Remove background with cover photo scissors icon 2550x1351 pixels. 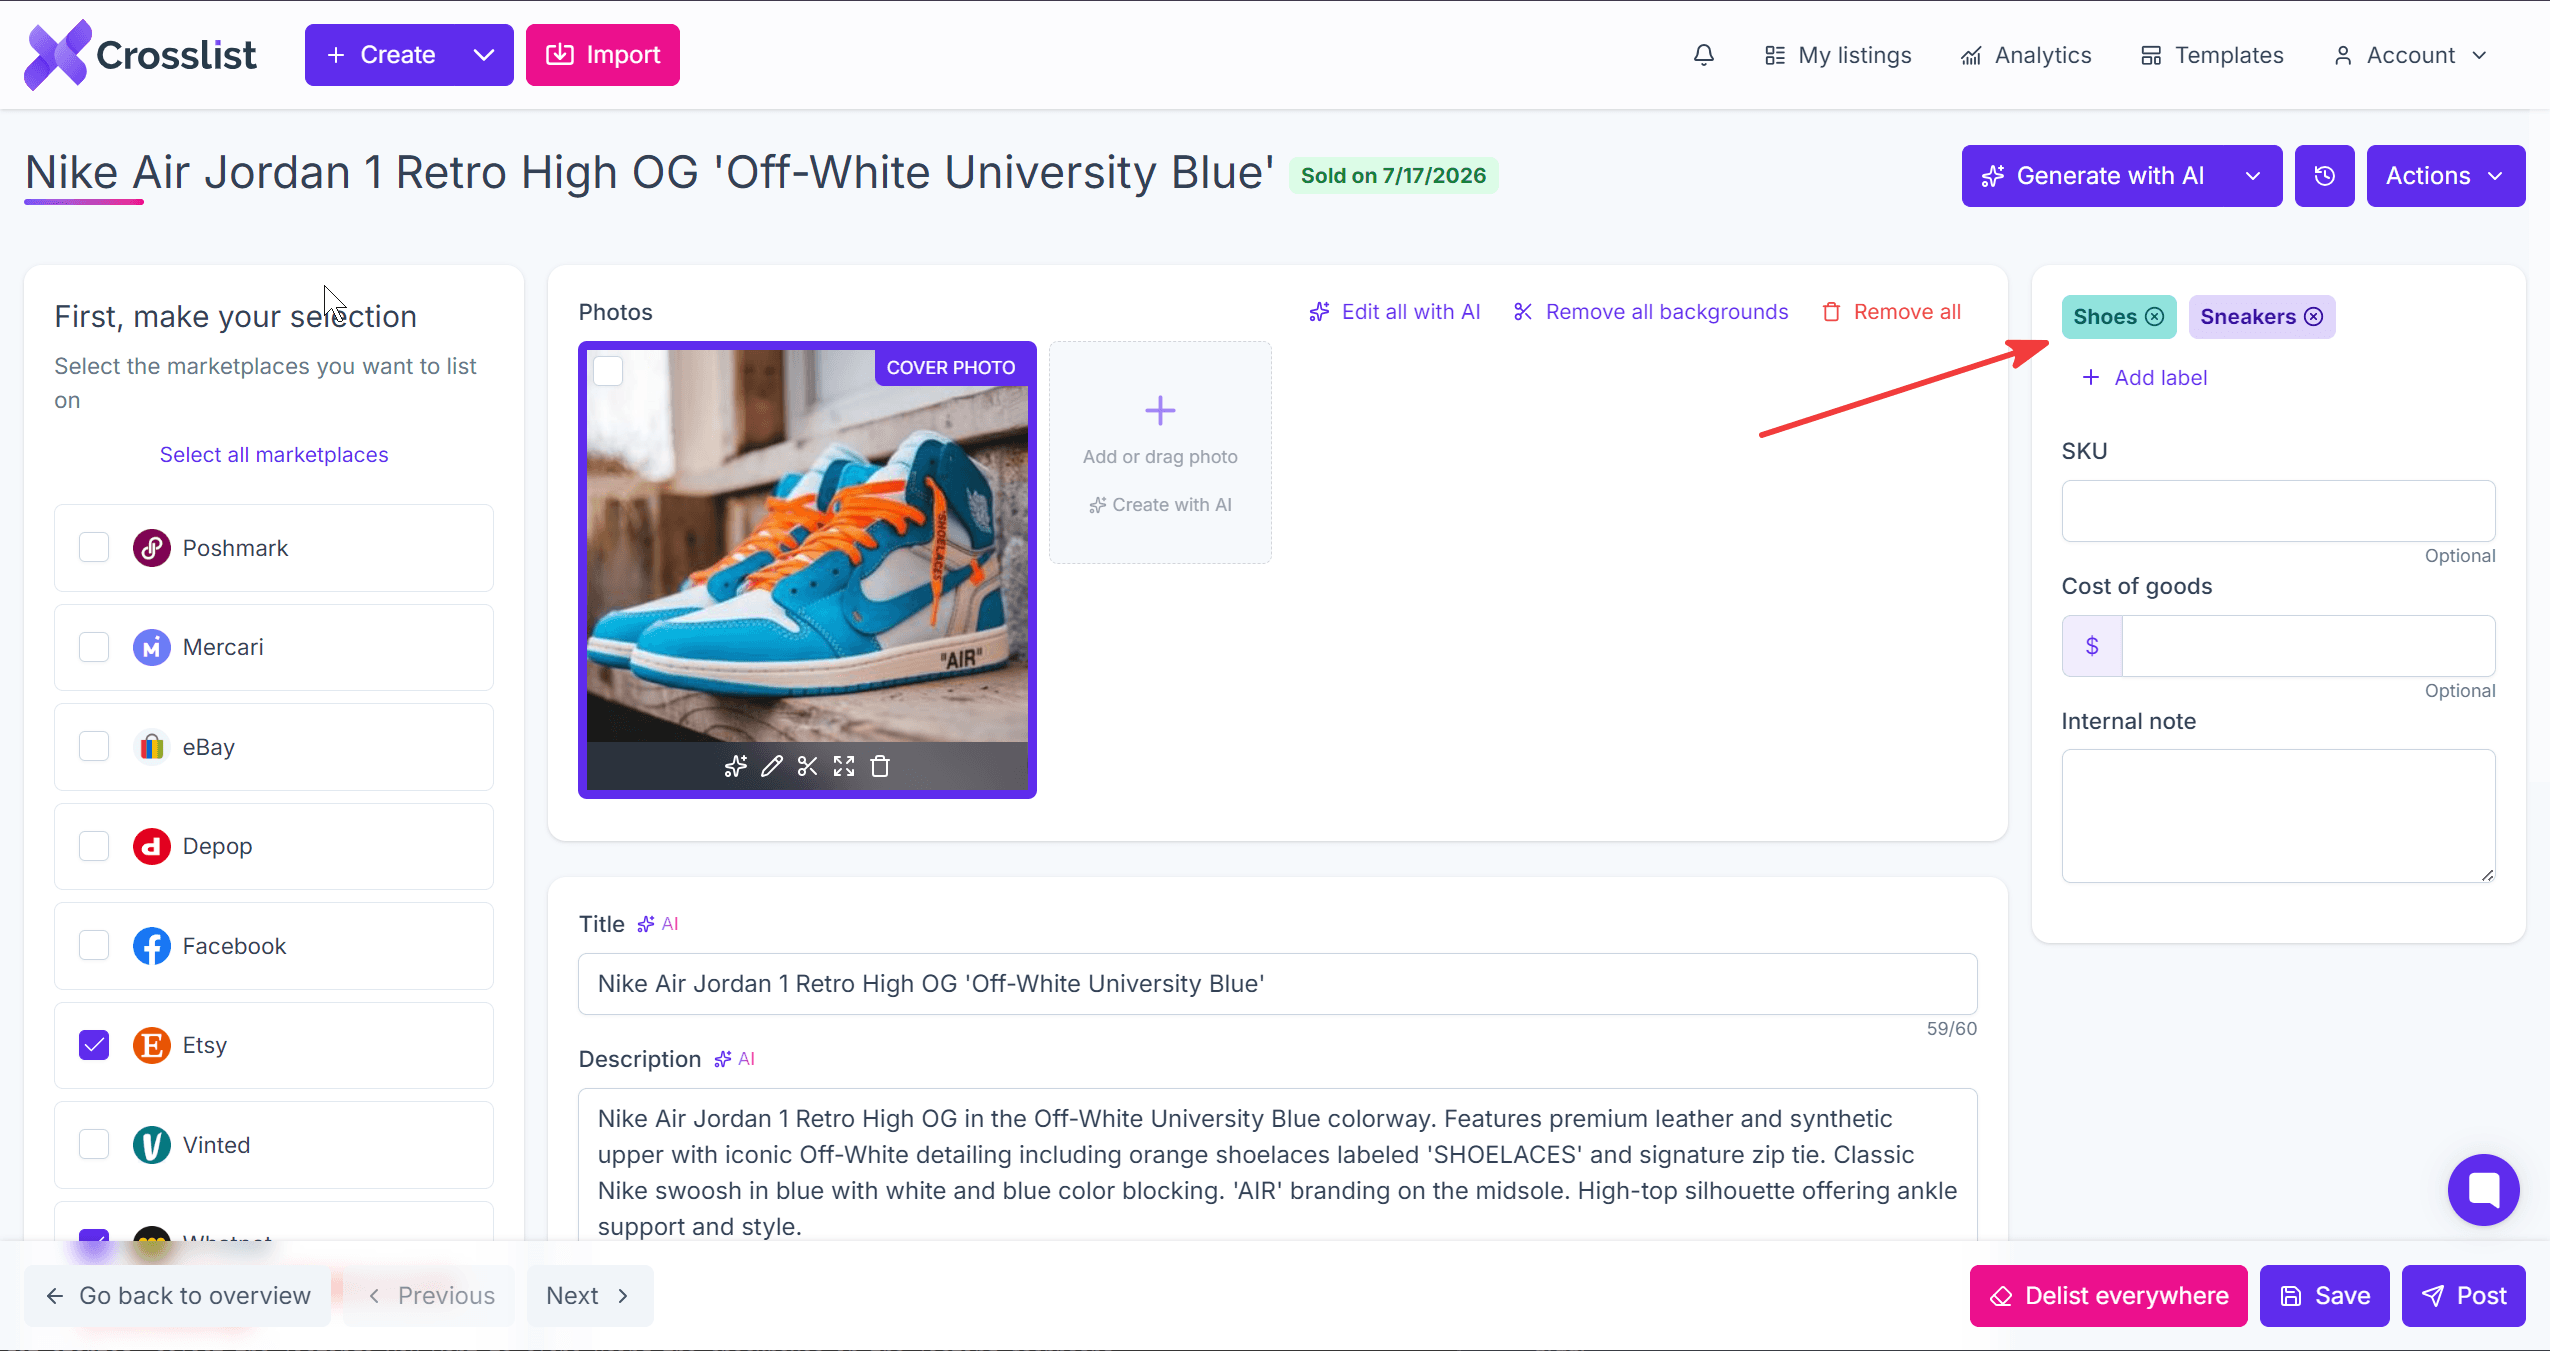[x=808, y=767]
